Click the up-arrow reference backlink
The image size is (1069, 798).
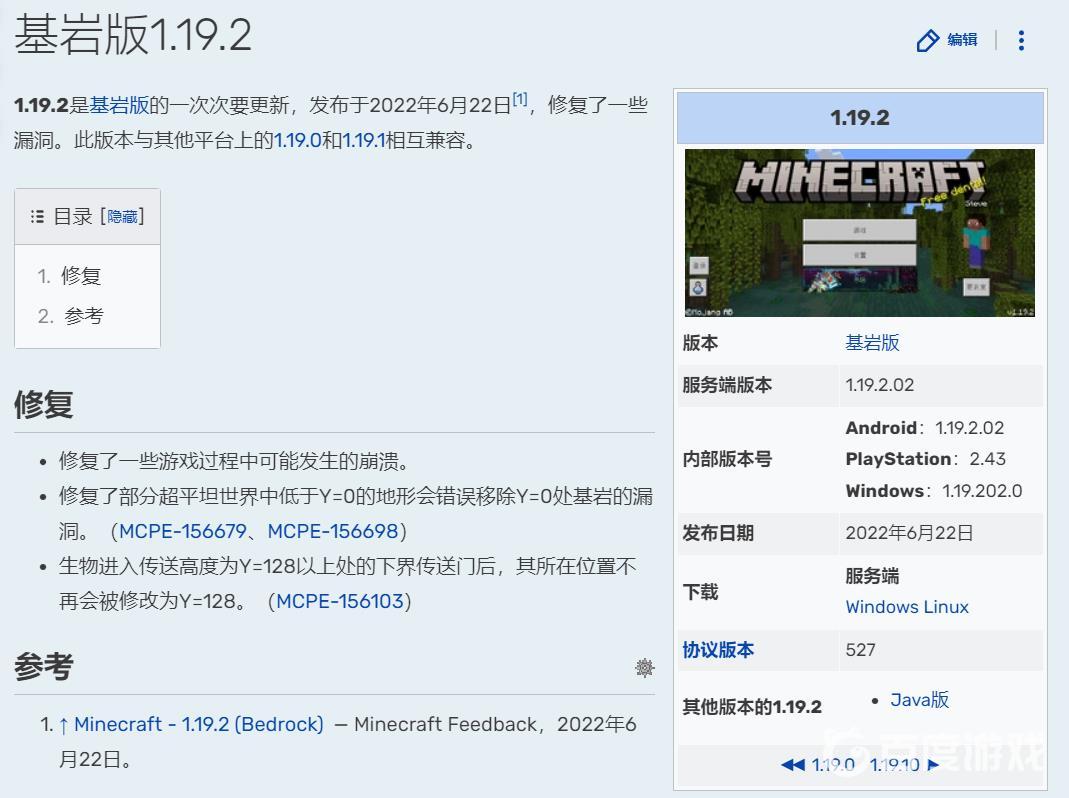pyautogui.click(x=63, y=724)
